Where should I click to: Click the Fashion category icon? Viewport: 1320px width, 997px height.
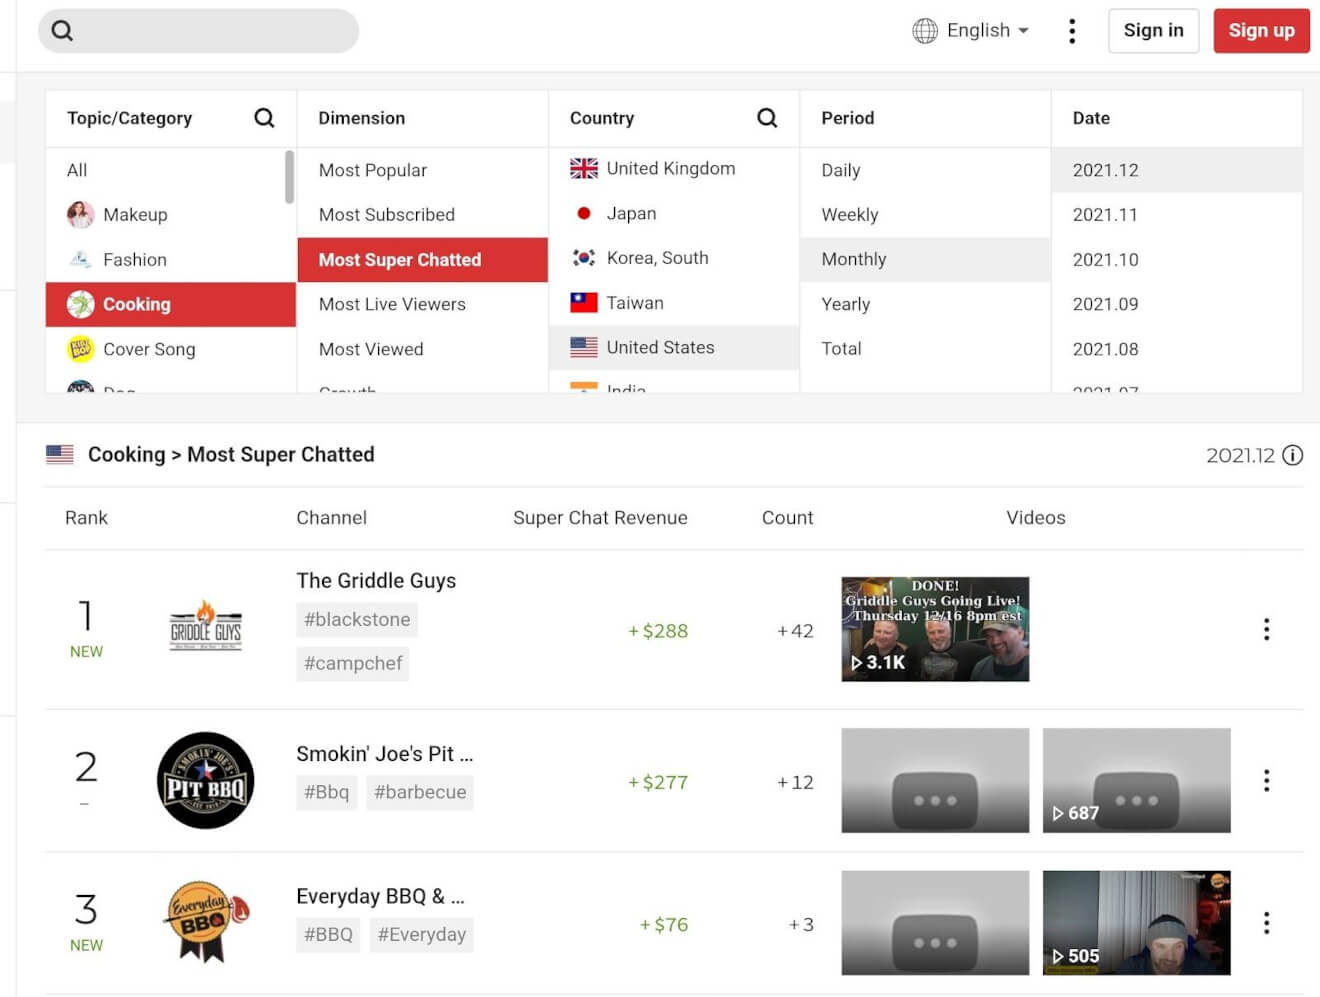point(81,259)
